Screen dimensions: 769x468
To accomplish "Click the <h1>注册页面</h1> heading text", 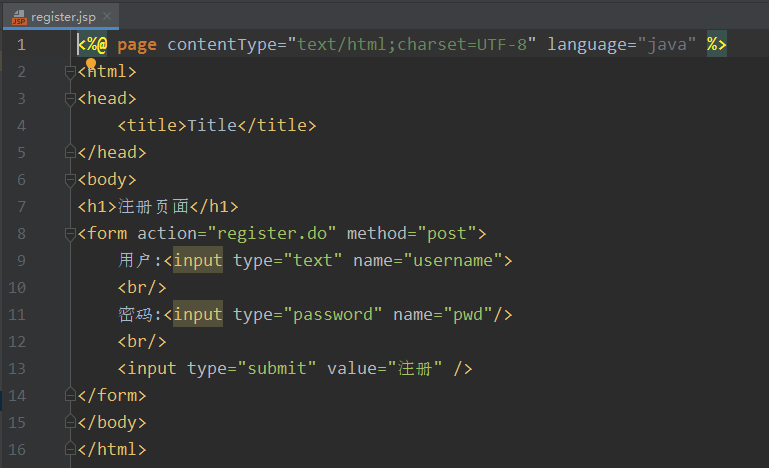I will 158,207.
